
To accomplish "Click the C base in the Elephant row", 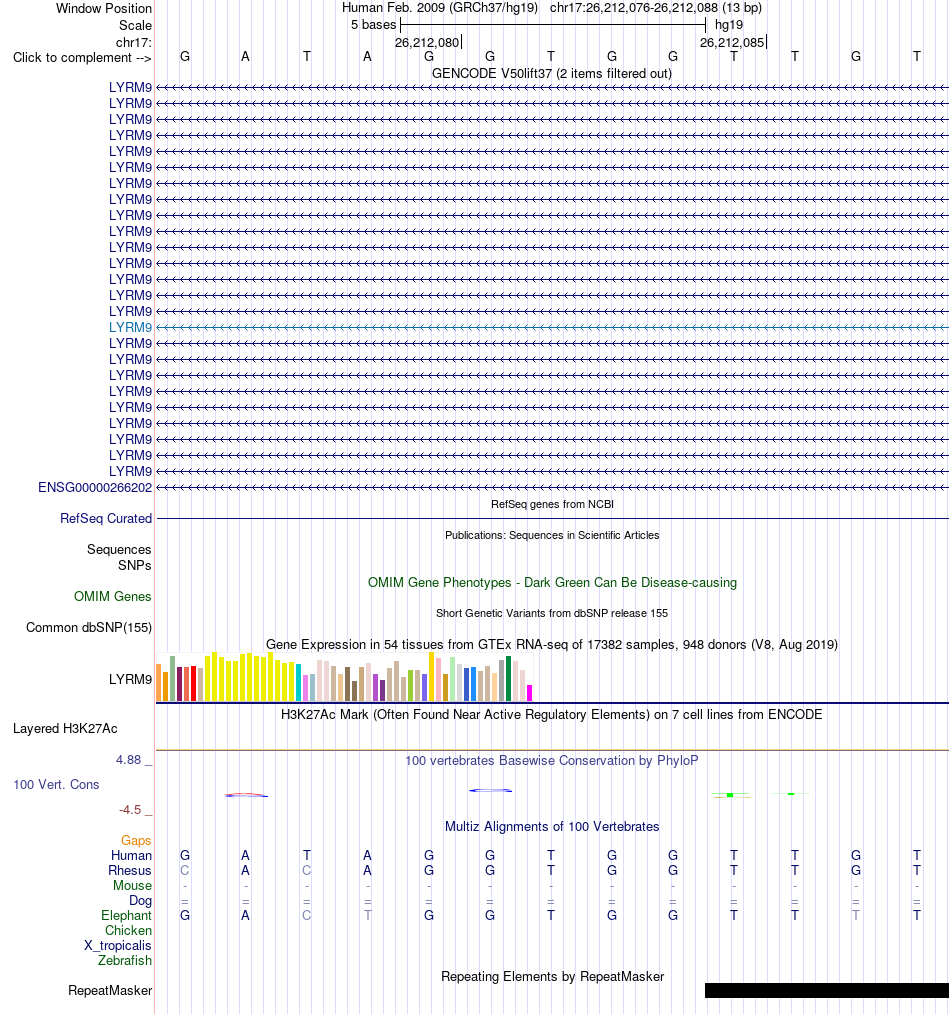I will click(307, 915).
